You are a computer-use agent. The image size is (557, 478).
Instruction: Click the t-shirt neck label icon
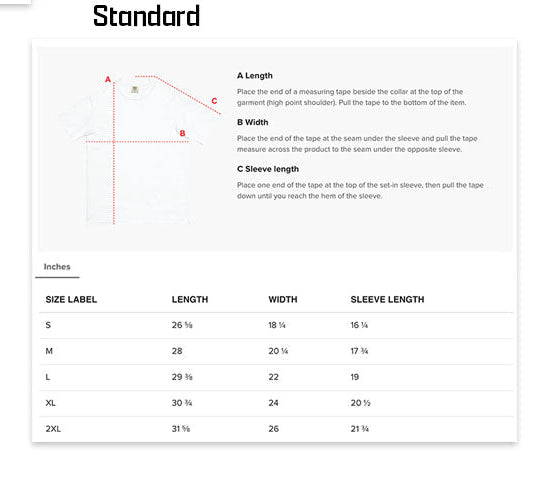(x=135, y=89)
